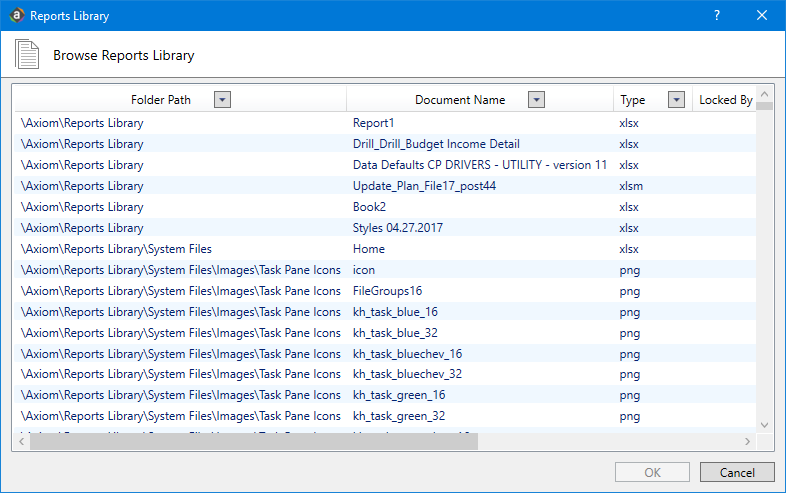
Task: Click the document pages icon beside Browse Reports Library
Action: (28, 55)
